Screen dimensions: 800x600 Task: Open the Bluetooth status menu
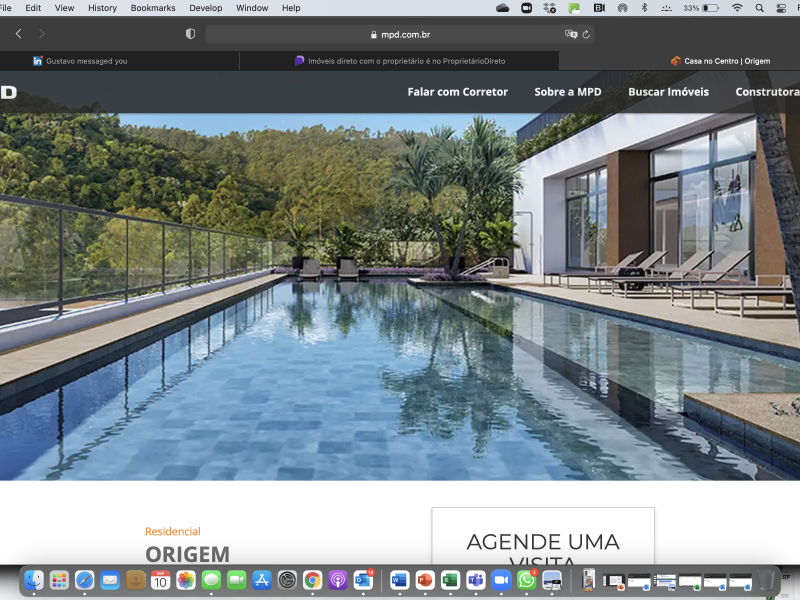(644, 8)
